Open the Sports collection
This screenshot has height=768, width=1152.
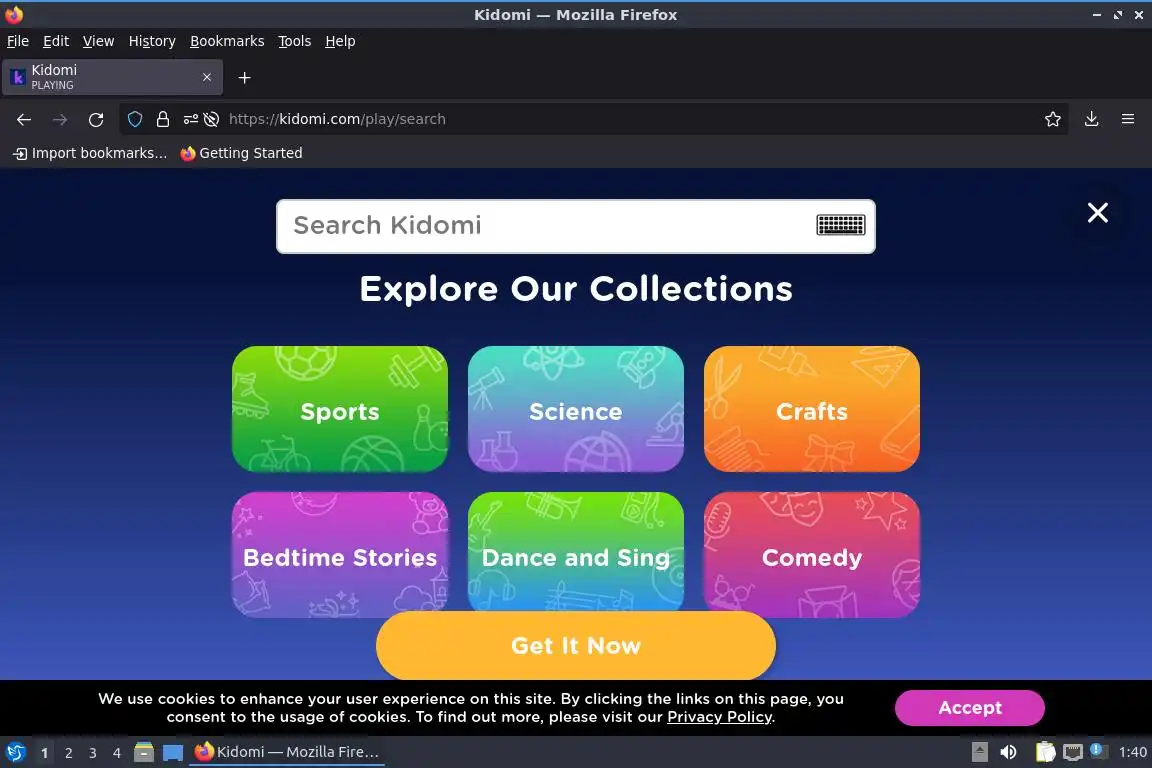tap(339, 409)
